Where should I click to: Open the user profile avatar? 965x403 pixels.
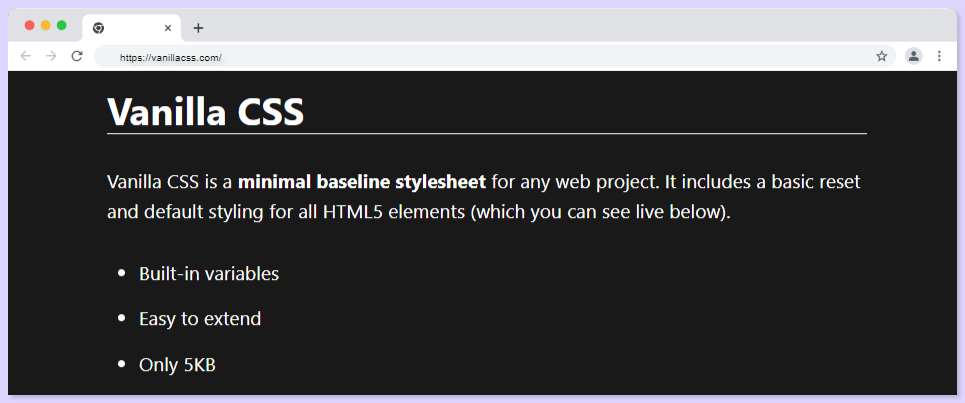click(913, 57)
